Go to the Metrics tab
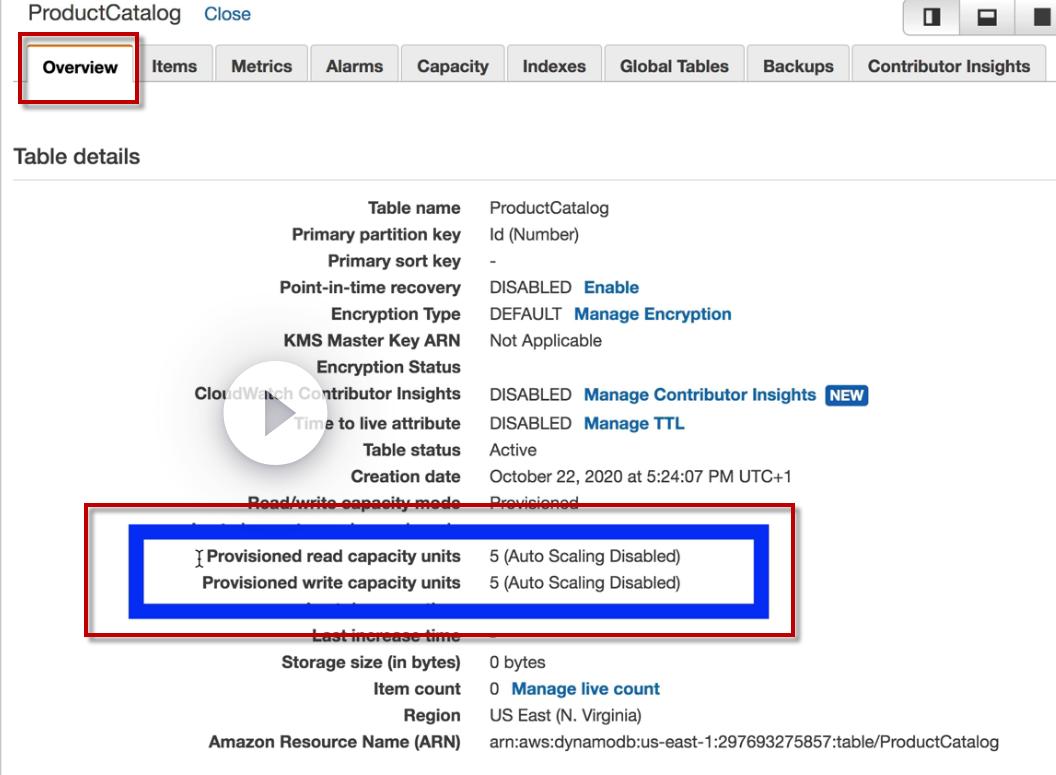 pyautogui.click(x=261, y=67)
